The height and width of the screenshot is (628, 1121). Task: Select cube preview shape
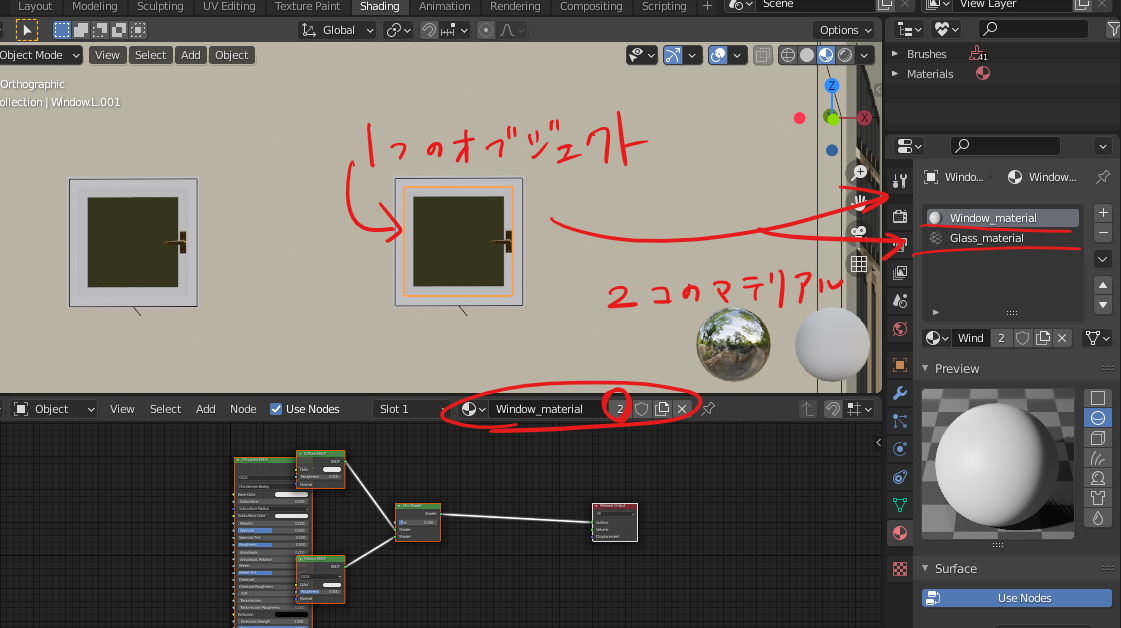1098,438
